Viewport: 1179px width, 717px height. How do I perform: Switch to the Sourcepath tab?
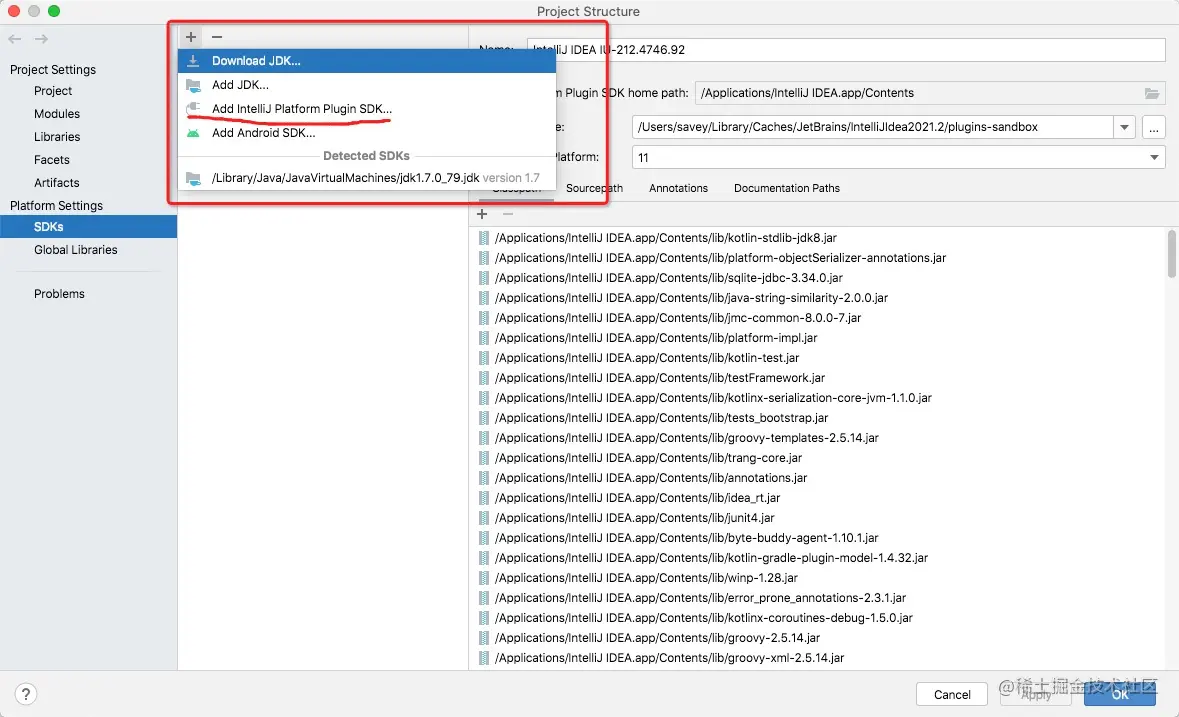click(x=594, y=189)
